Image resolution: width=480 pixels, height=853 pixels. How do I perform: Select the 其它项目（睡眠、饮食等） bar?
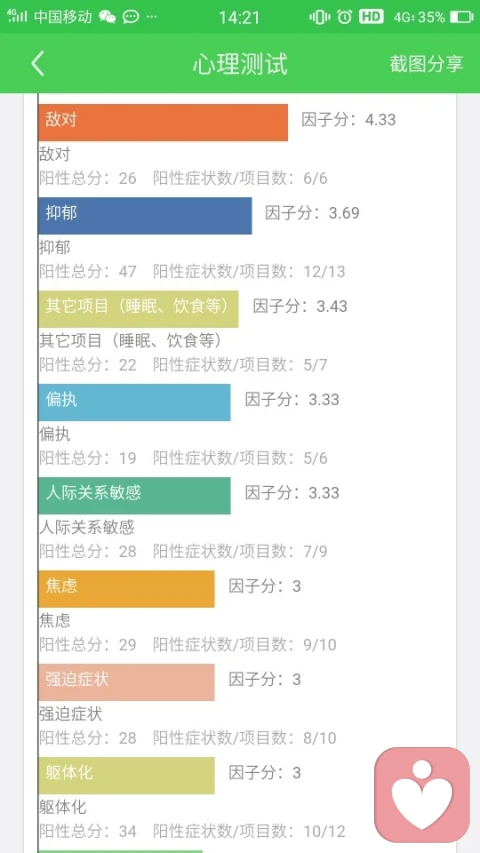[138, 309]
